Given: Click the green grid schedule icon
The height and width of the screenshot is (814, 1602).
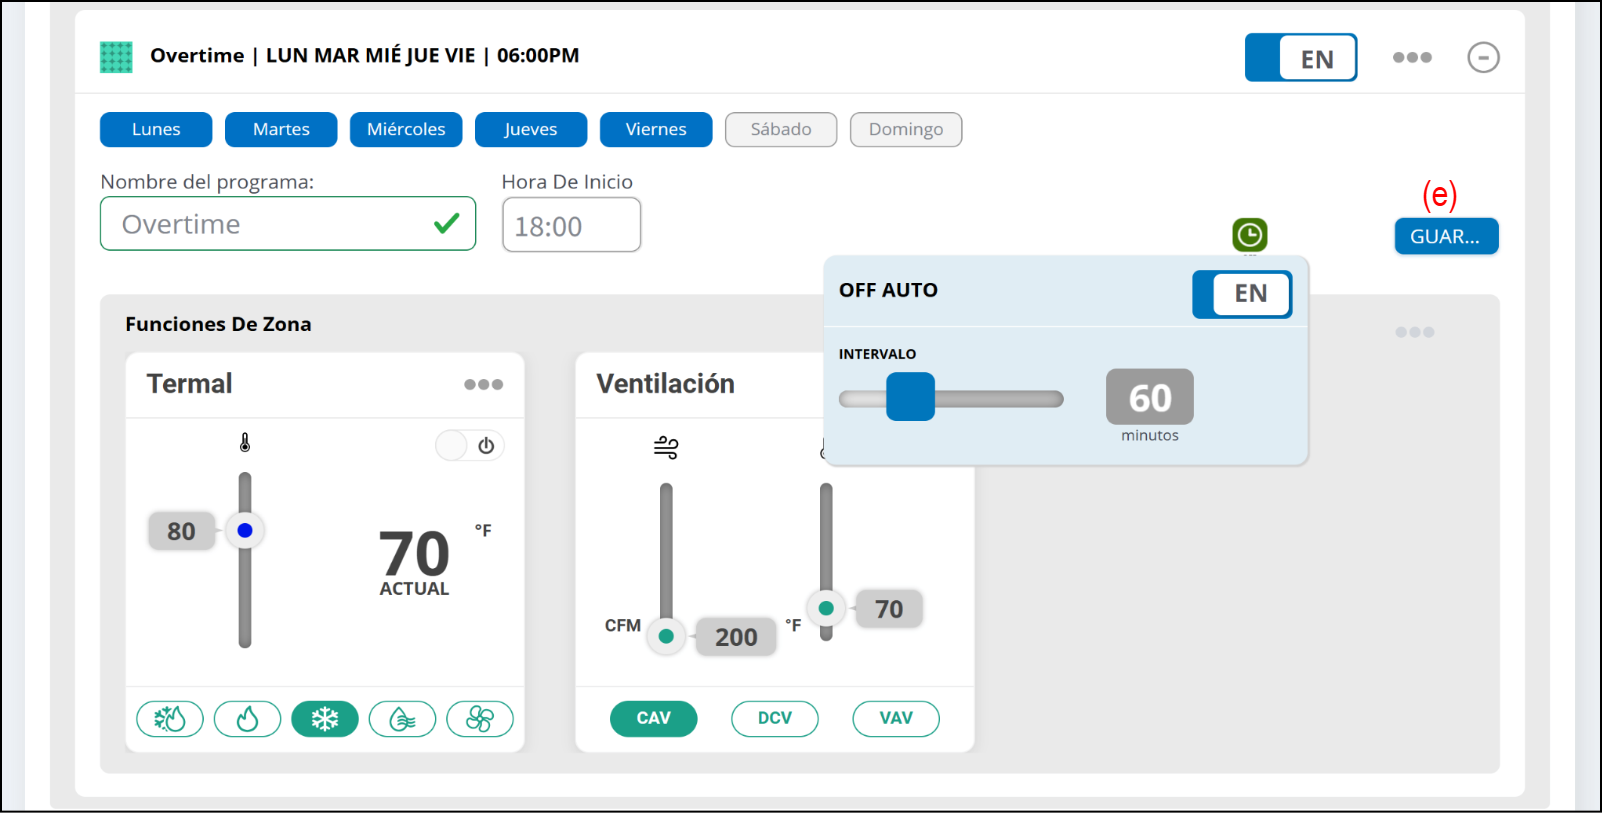Looking at the screenshot, I should point(116,57).
